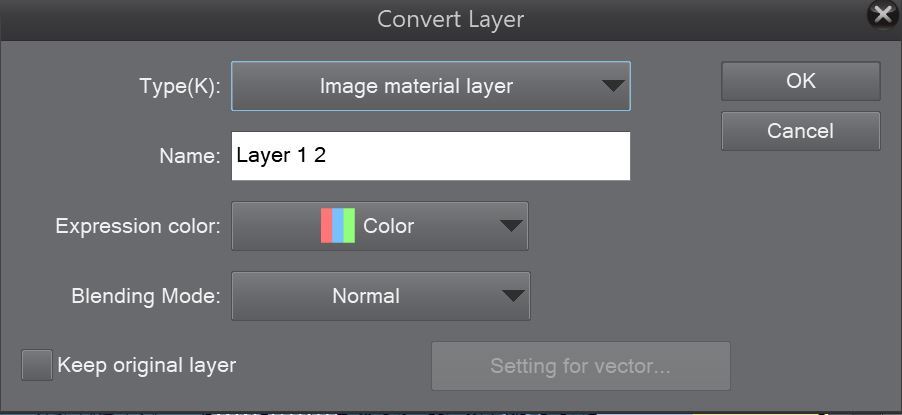Close the Convert Layer dialog with X
The height and width of the screenshot is (415, 902).
(884, 16)
